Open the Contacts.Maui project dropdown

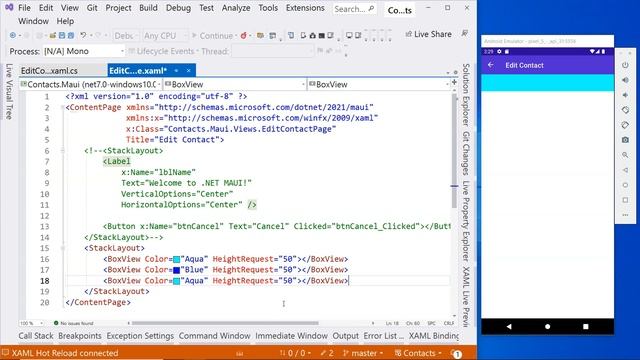[x=91, y=84]
